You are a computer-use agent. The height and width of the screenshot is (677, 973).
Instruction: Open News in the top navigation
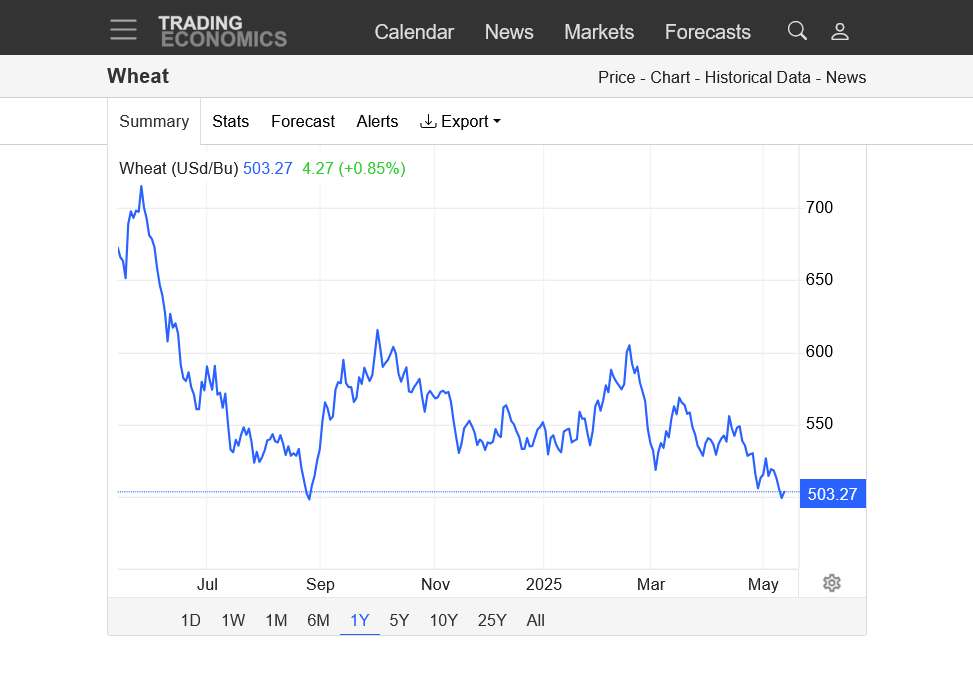pos(509,32)
